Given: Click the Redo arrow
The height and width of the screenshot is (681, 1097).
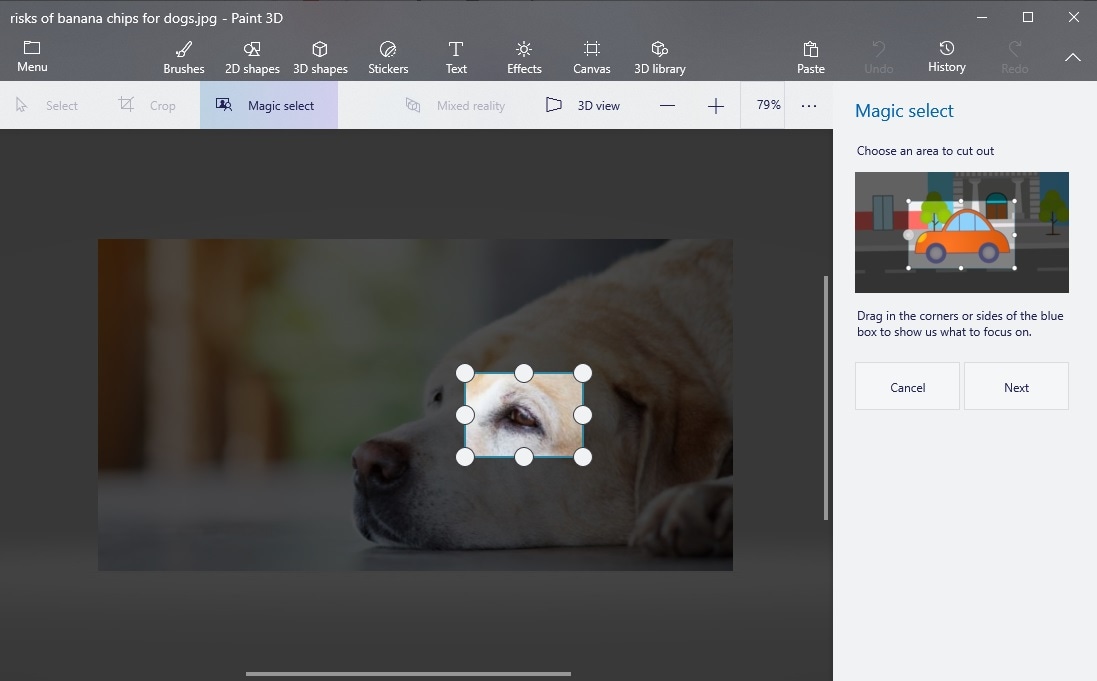Looking at the screenshot, I should coord(1014,48).
